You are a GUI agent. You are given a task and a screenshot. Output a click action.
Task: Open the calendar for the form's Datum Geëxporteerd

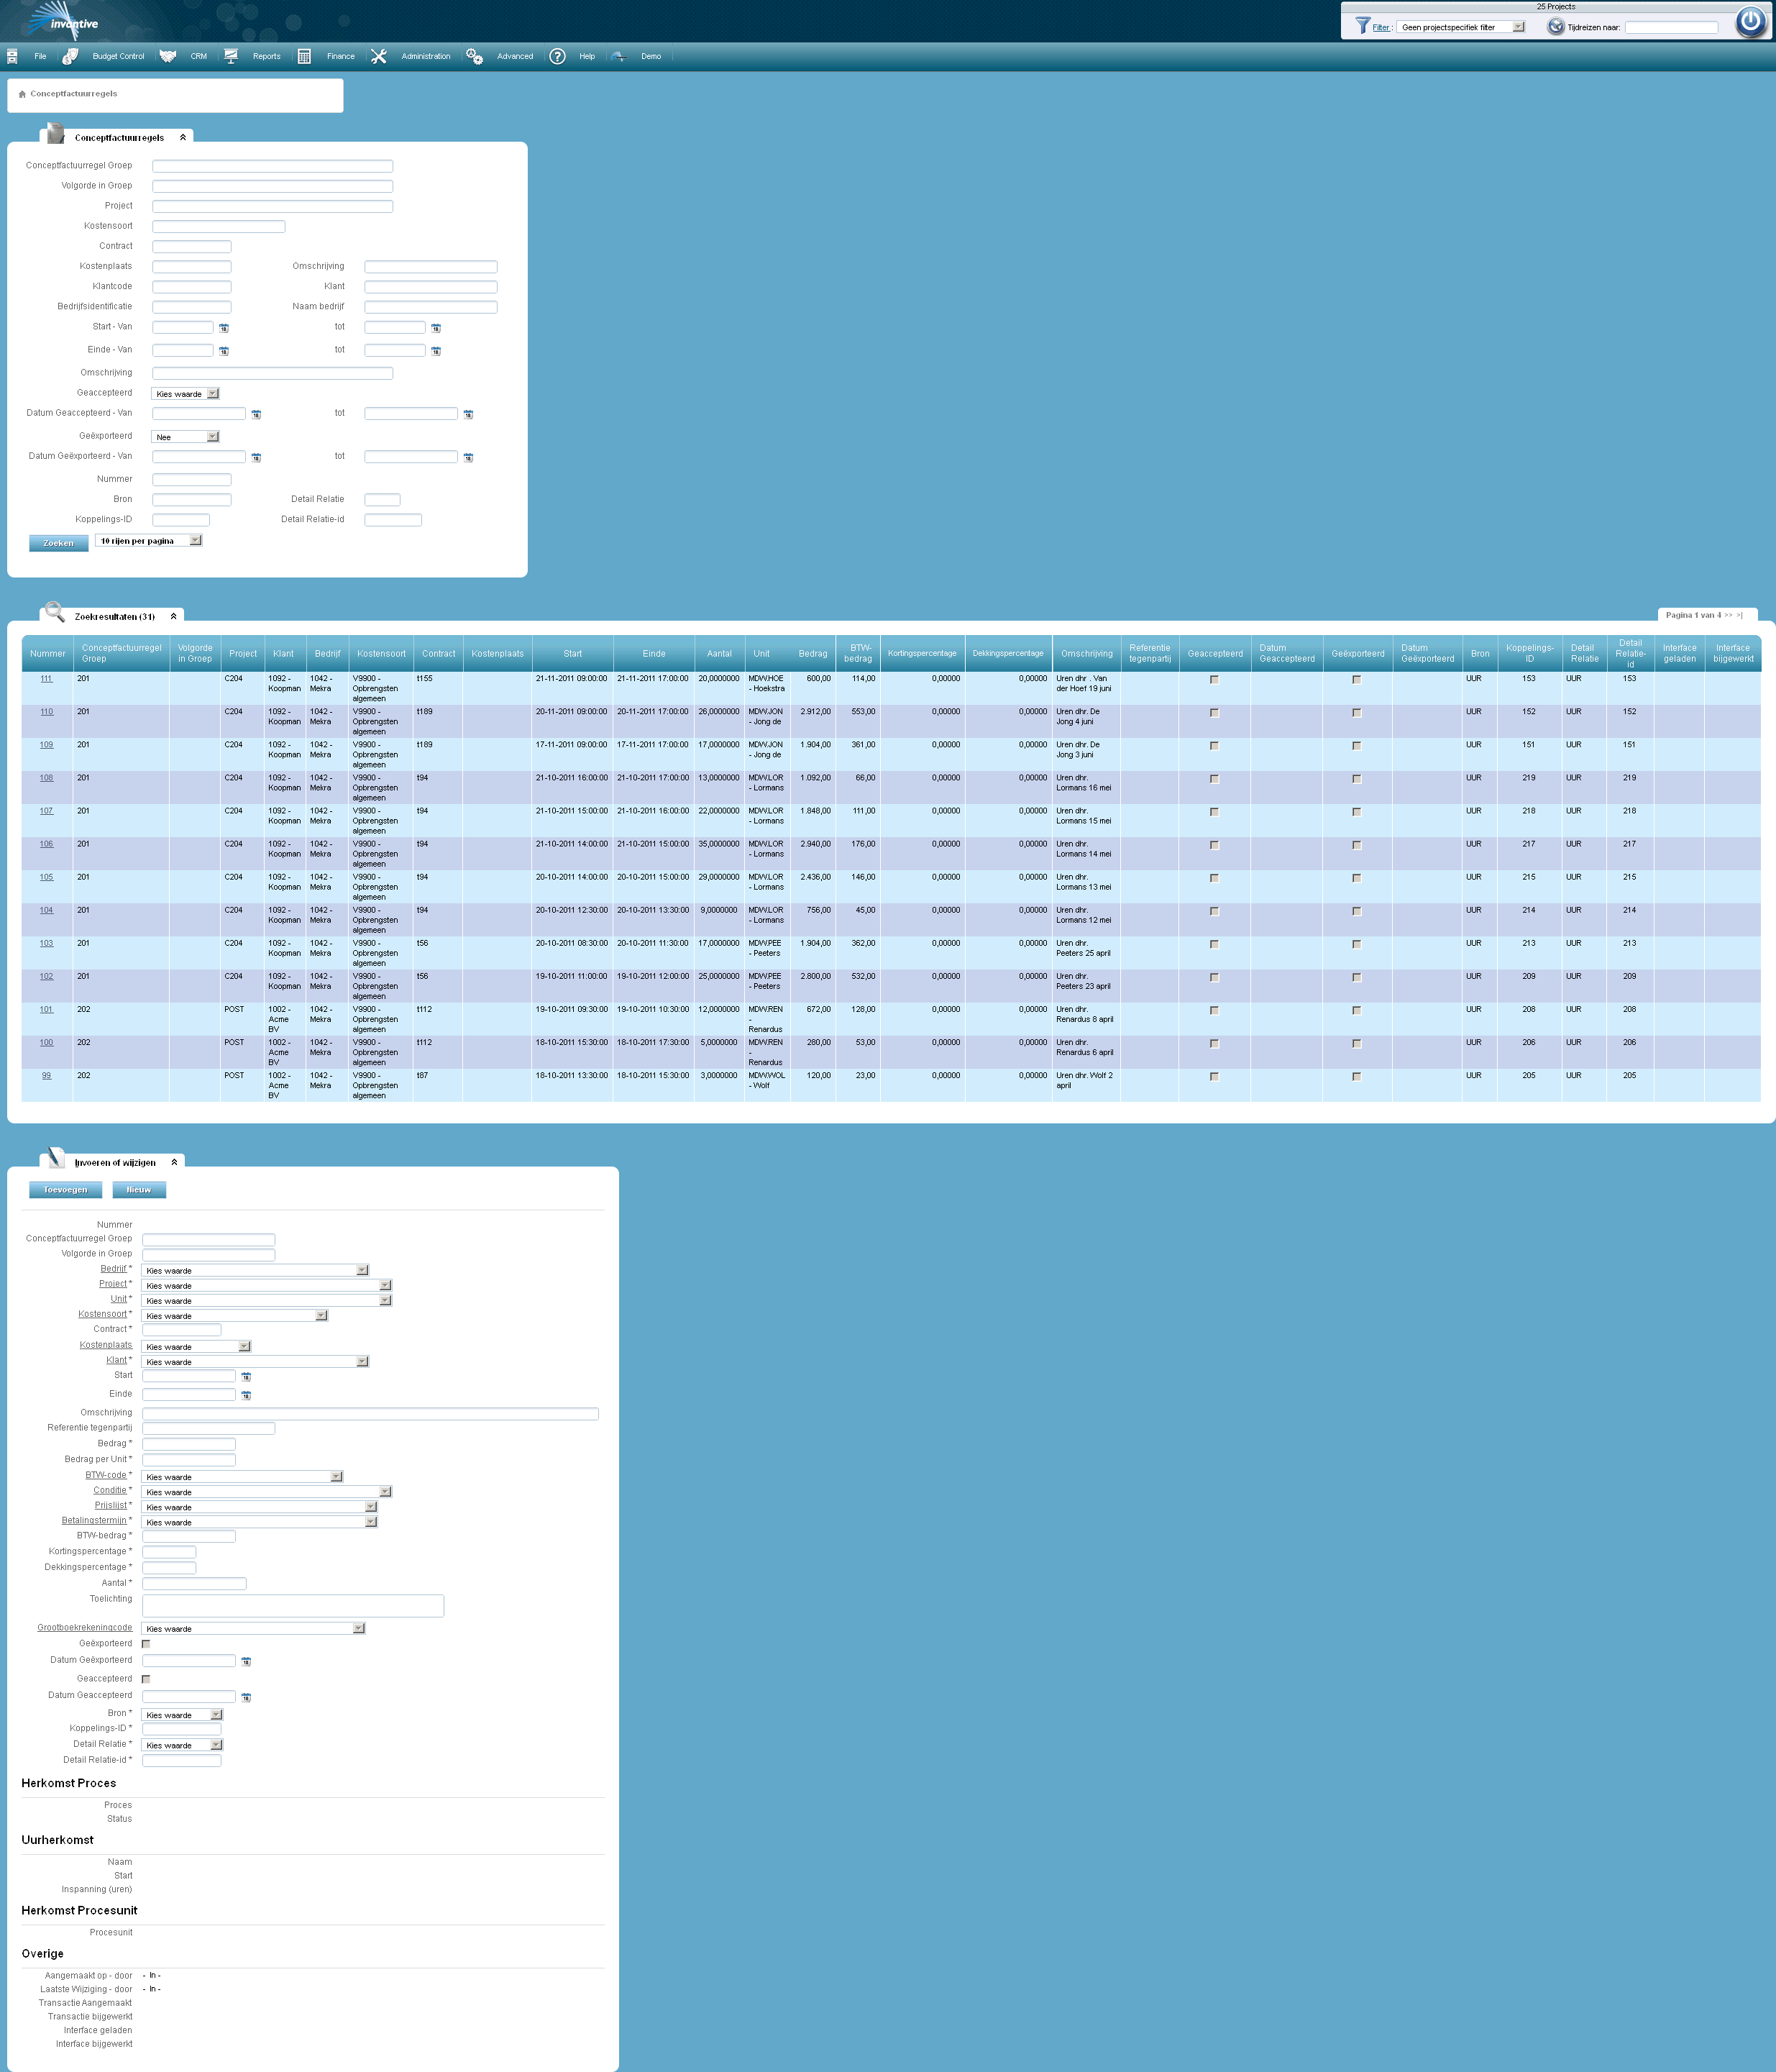(246, 1661)
